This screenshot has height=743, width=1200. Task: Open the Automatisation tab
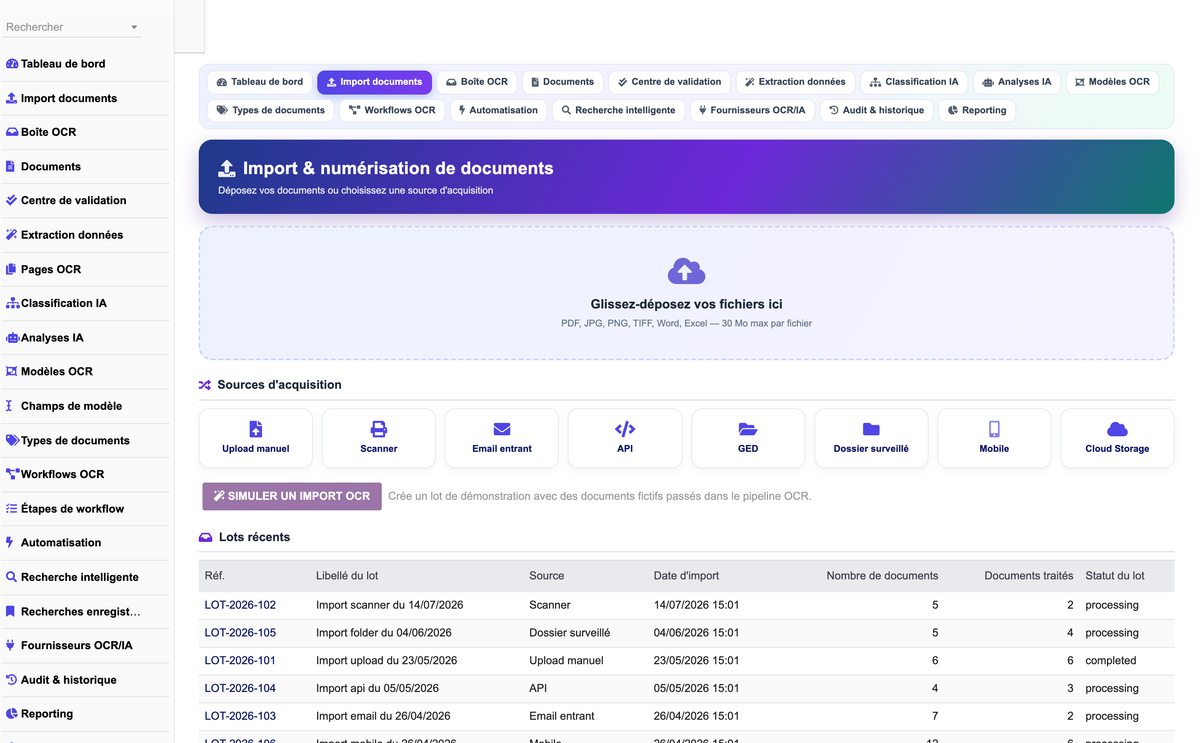[498, 110]
